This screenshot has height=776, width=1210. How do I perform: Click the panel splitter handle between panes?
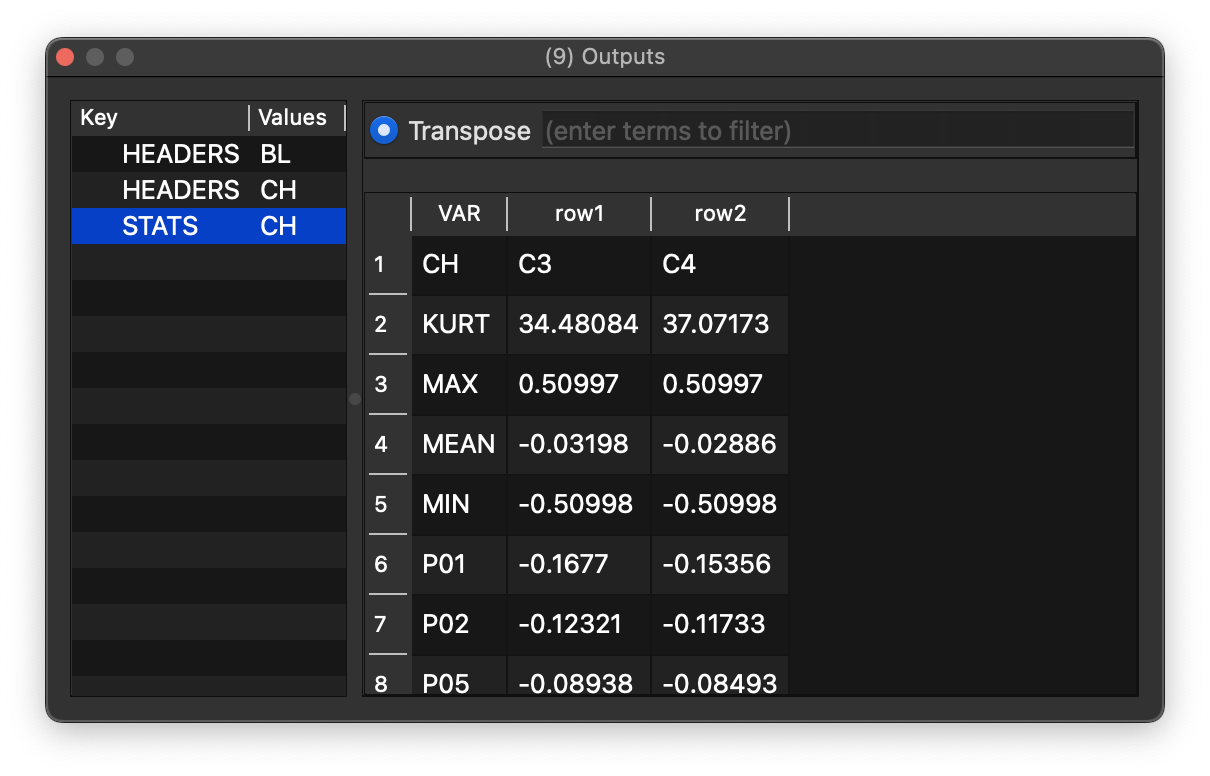(354, 398)
